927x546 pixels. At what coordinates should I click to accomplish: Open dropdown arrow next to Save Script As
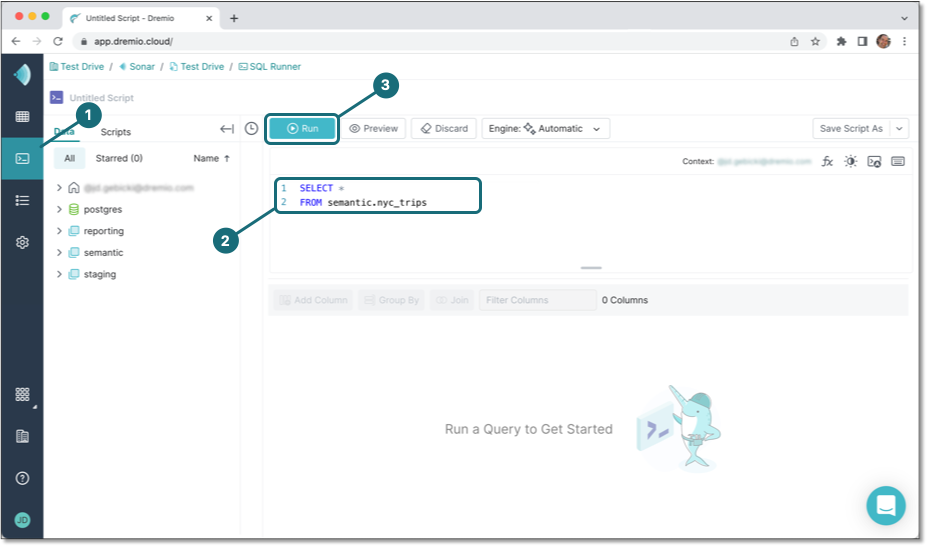tap(899, 128)
